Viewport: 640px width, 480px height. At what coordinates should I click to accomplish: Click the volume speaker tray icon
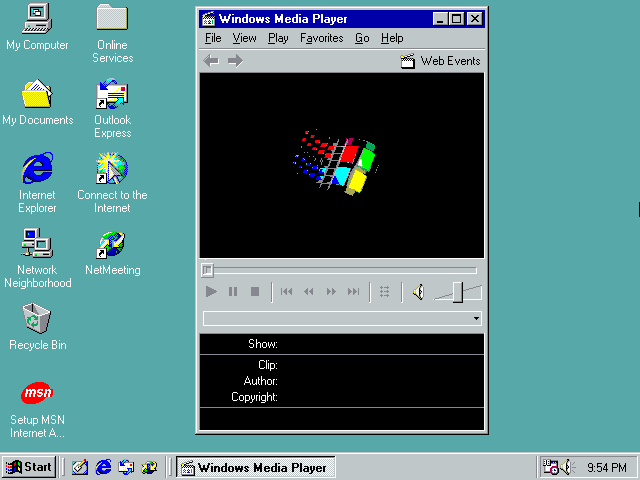click(x=567, y=467)
